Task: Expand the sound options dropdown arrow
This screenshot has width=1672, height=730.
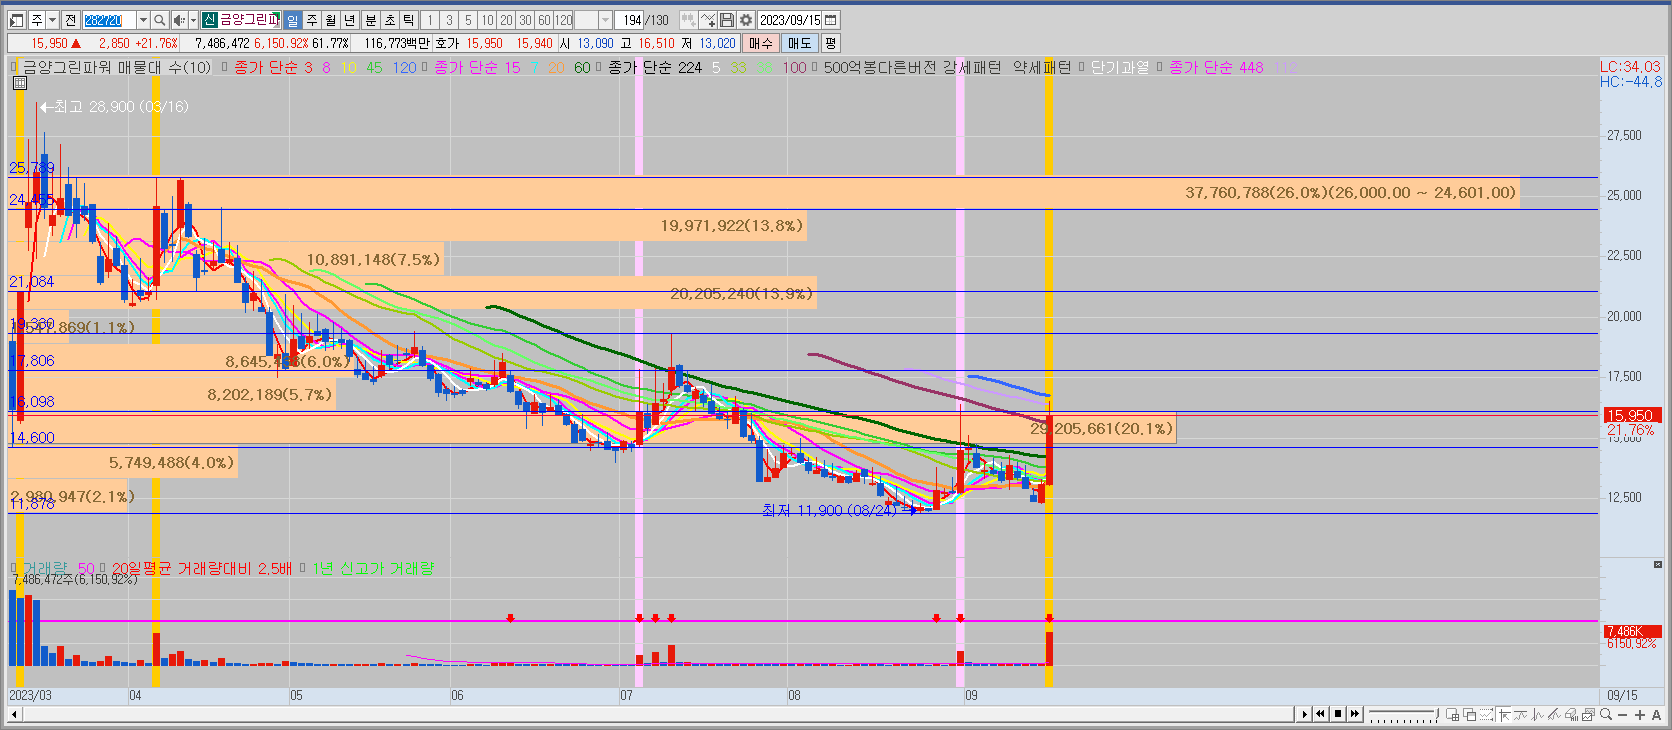Action: click(x=193, y=20)
